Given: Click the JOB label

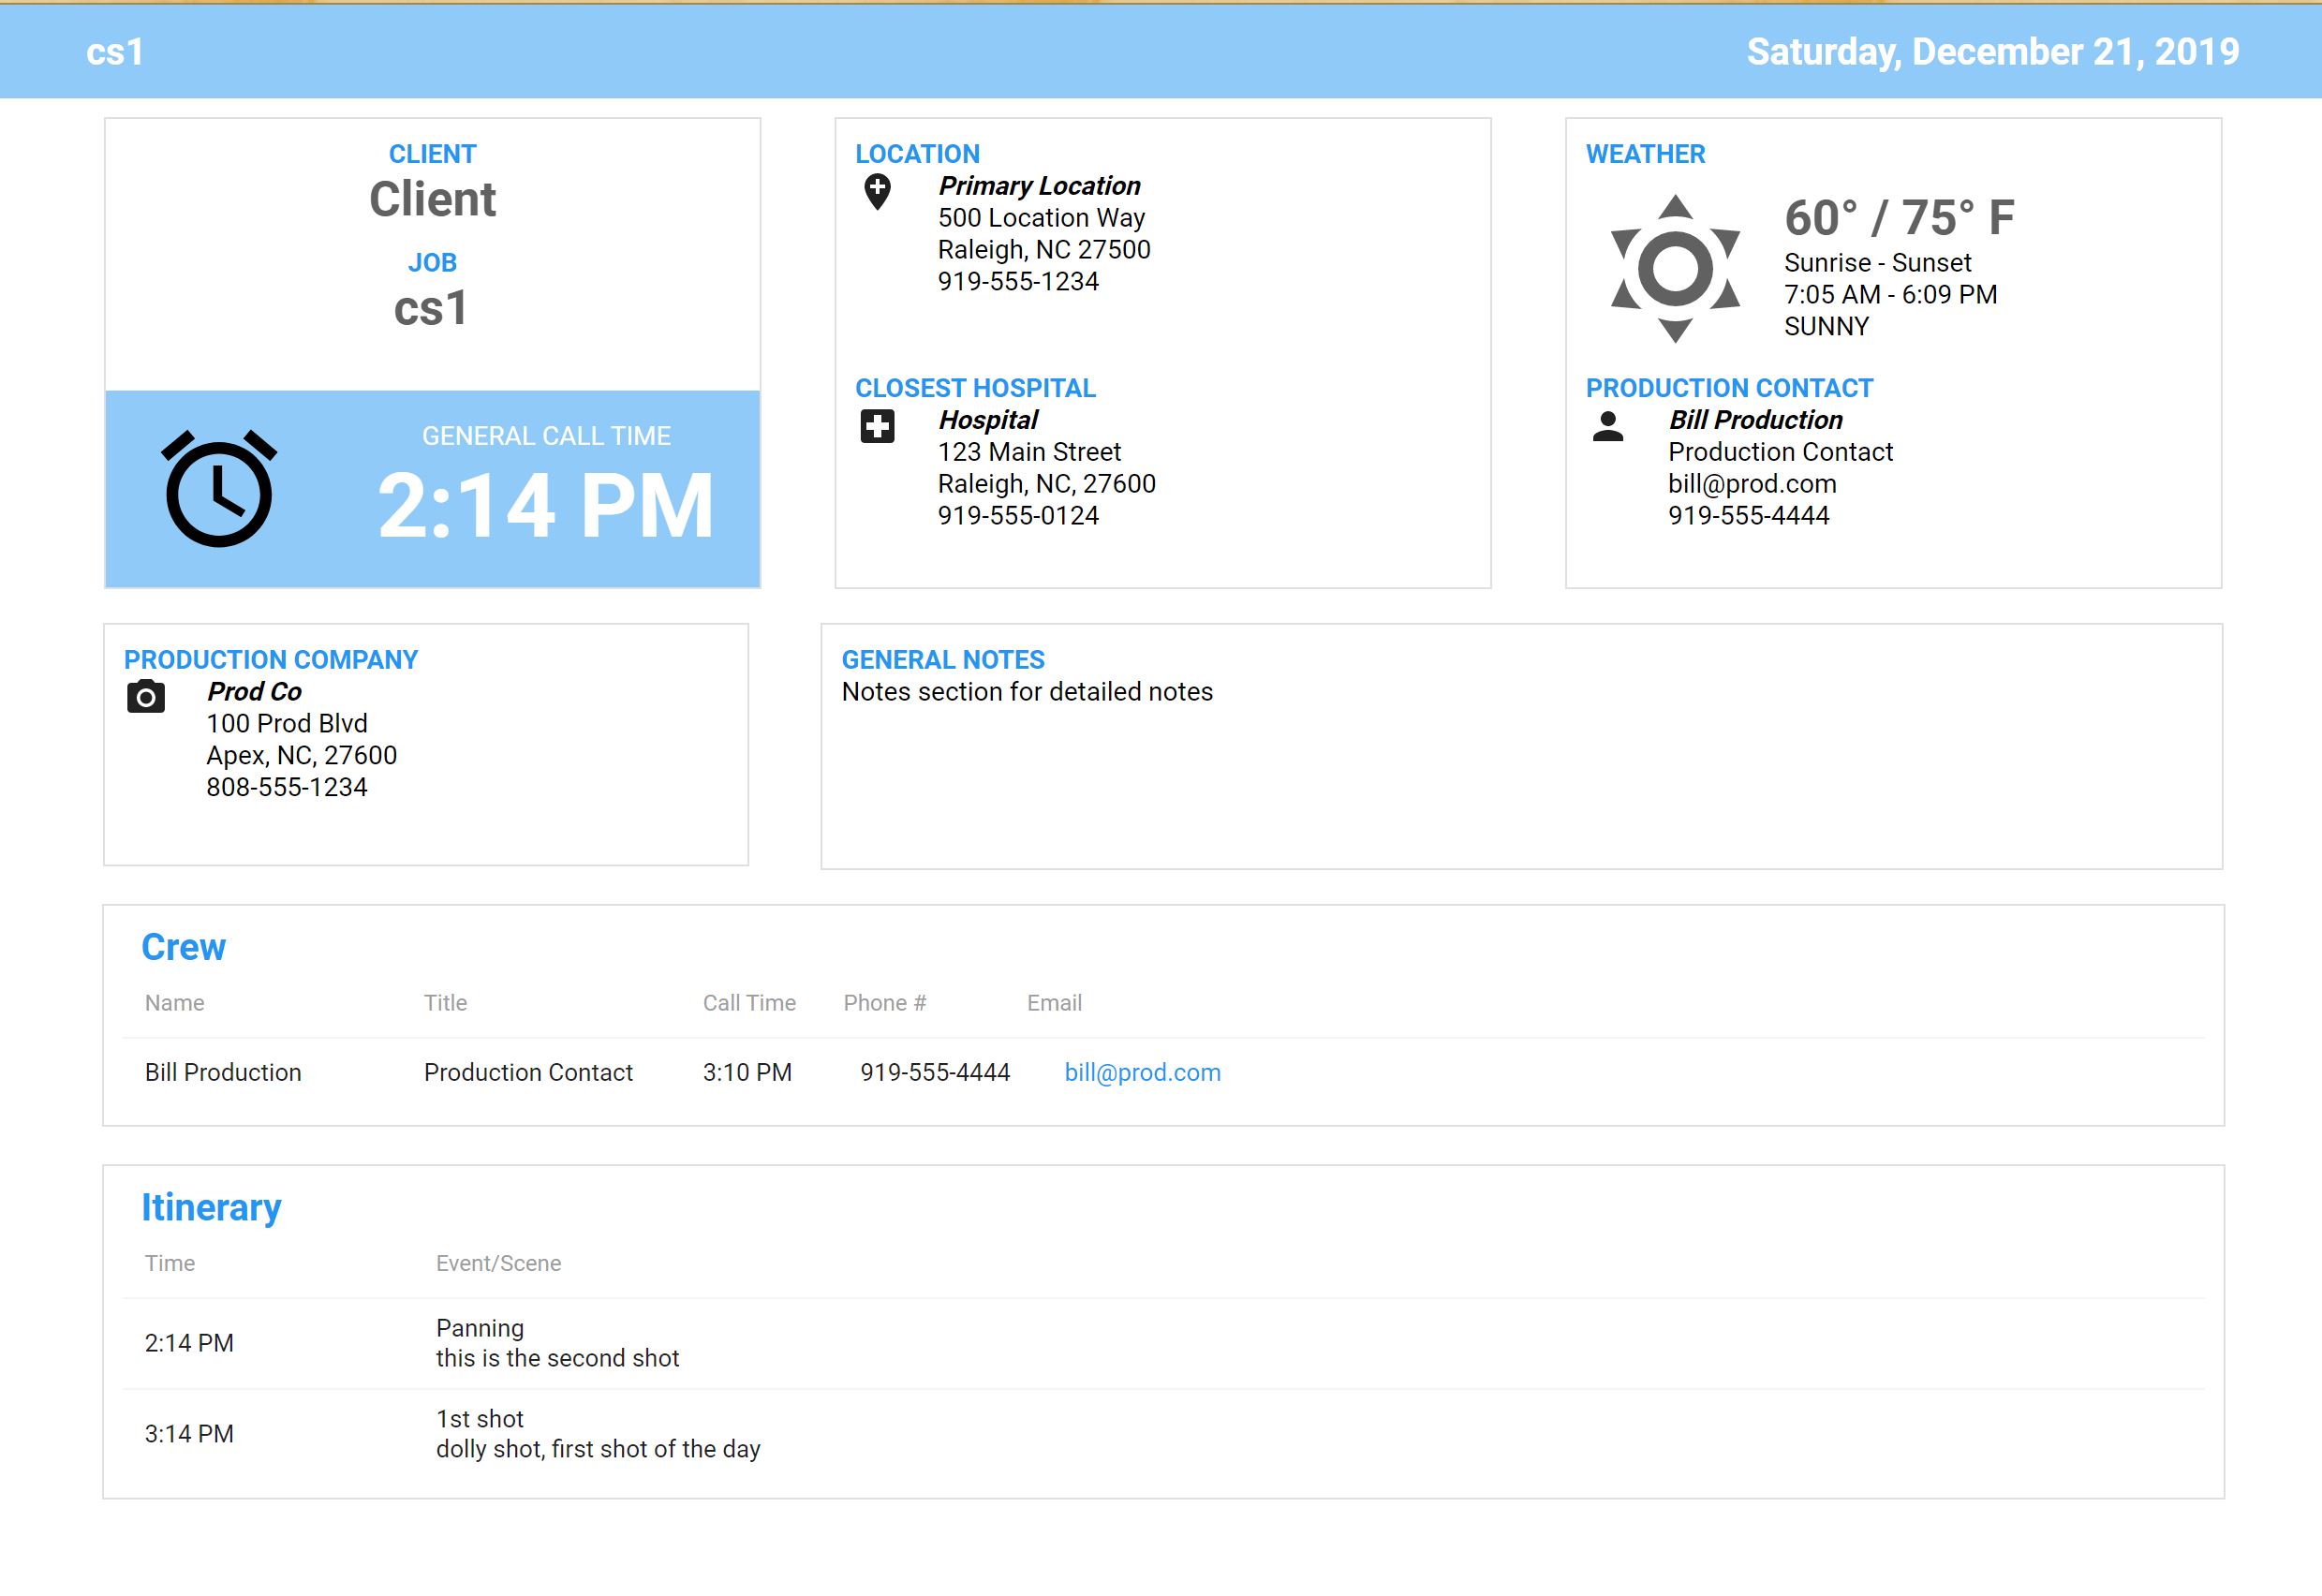Looking at the screenshot, I should [432, 262].
